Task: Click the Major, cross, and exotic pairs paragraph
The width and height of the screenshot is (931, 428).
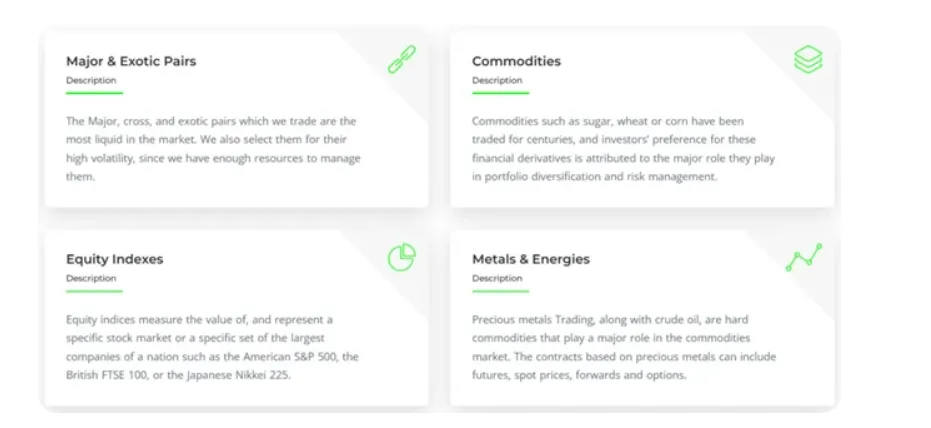Action: 212,148
